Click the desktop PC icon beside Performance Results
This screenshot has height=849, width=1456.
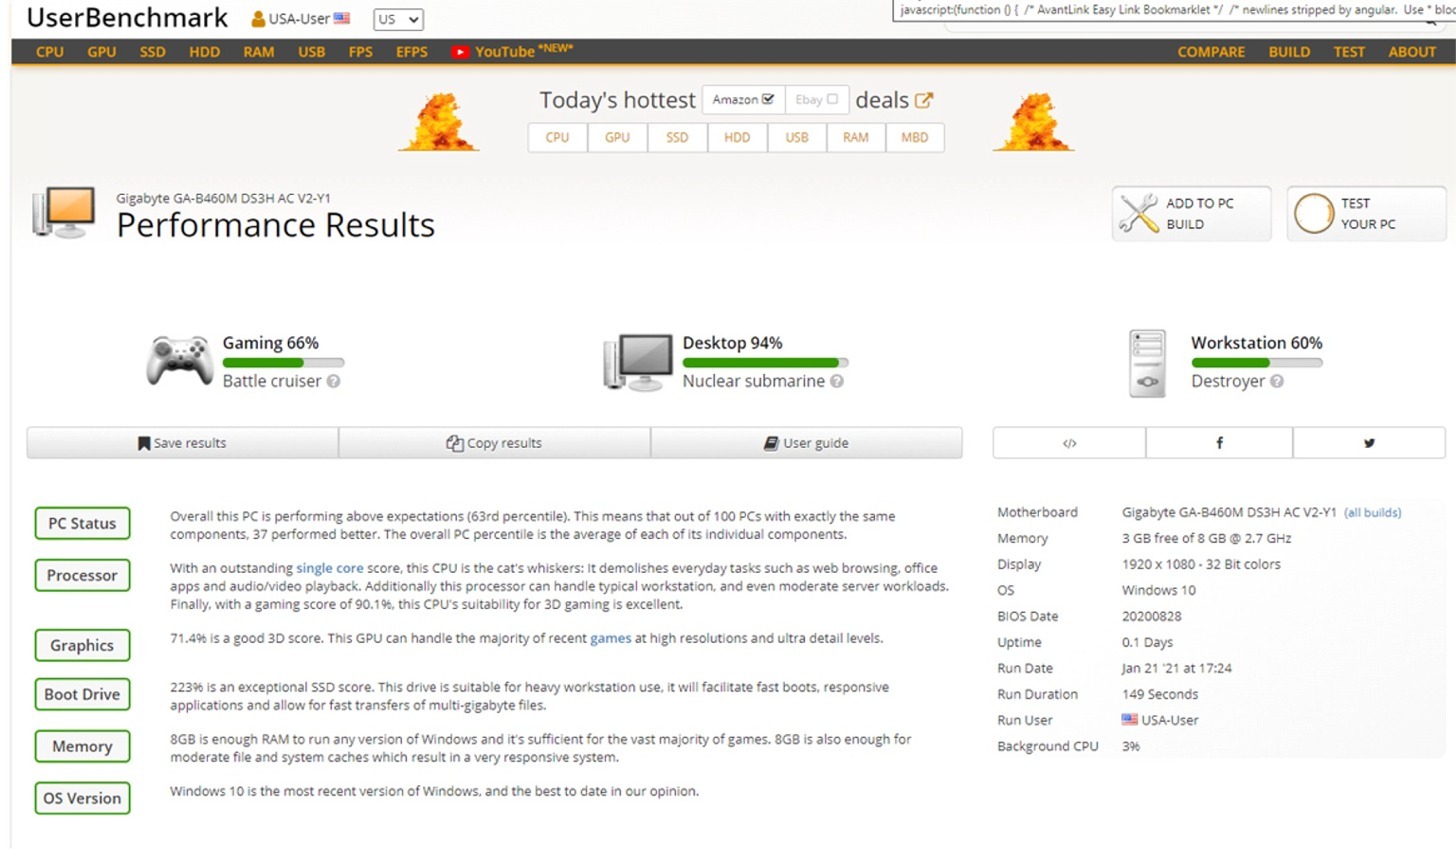[63, 212]
